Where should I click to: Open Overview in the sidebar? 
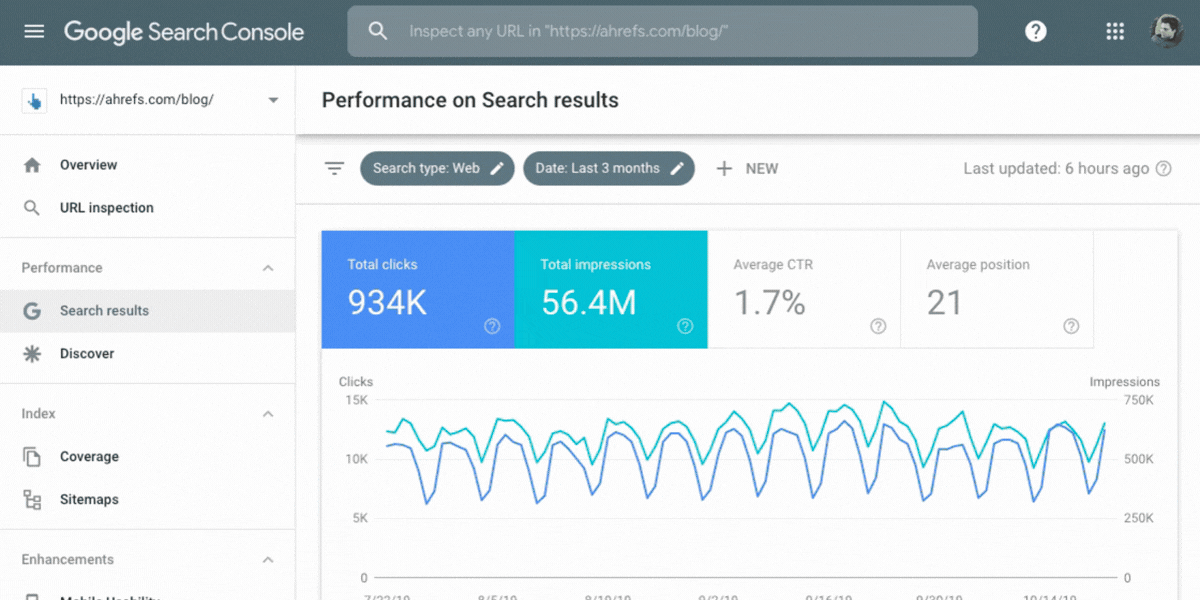coord(147,165)
